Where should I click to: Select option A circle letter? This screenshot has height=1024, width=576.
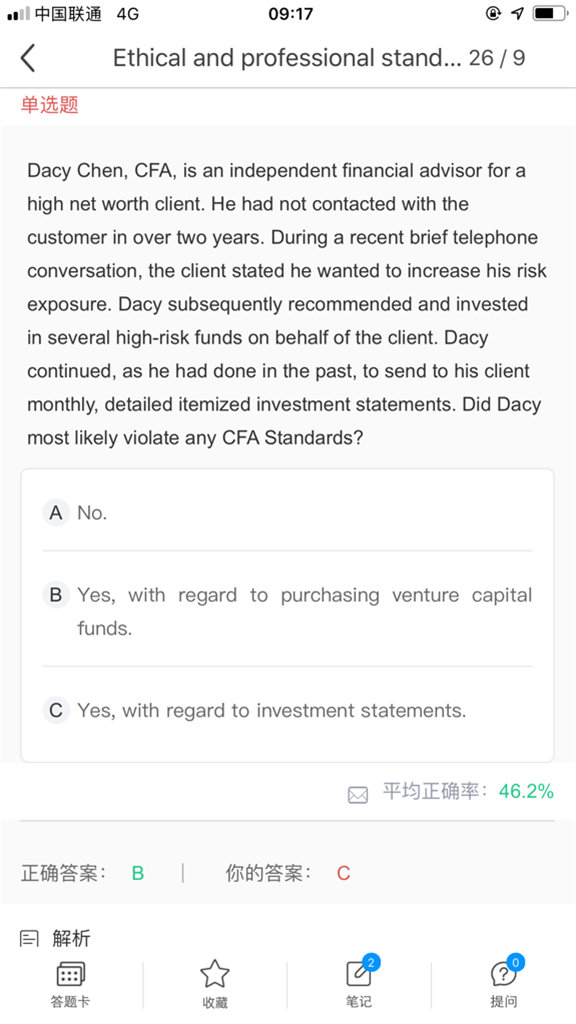click(x=56, y=513)
